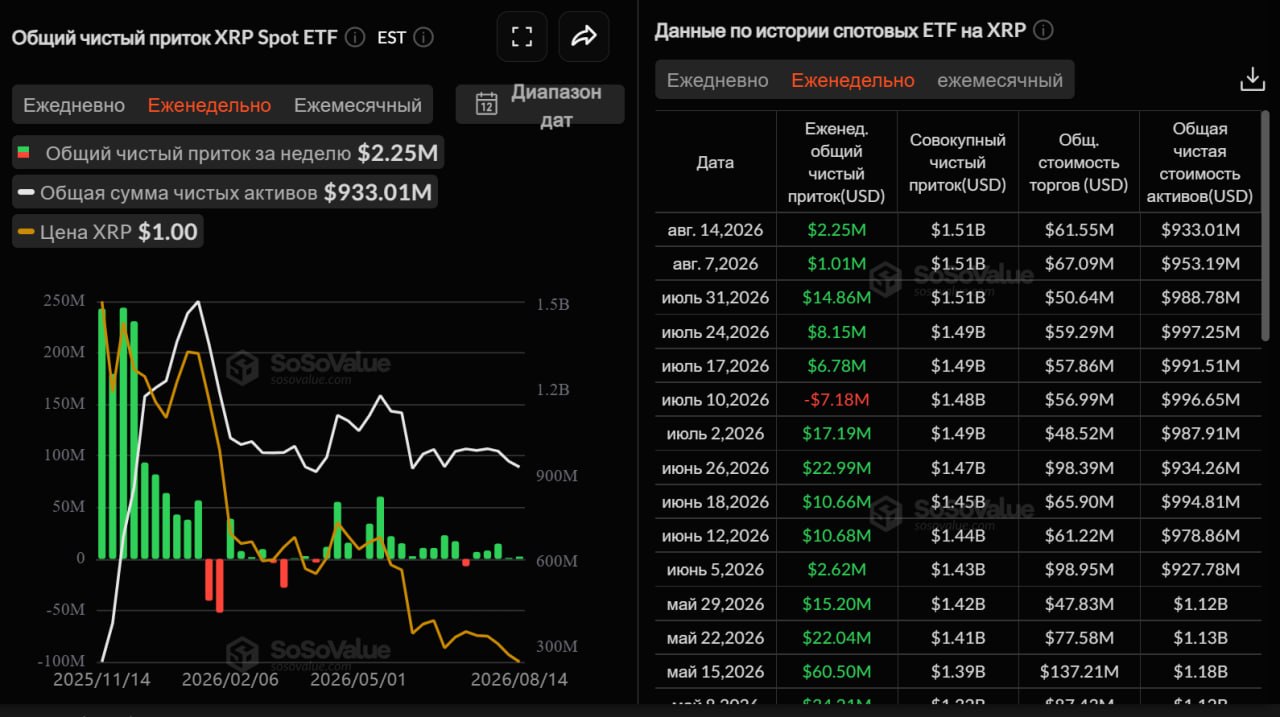Click the май 29,2026 date cell
This screenshot has width=1280, height=717.
715,604
